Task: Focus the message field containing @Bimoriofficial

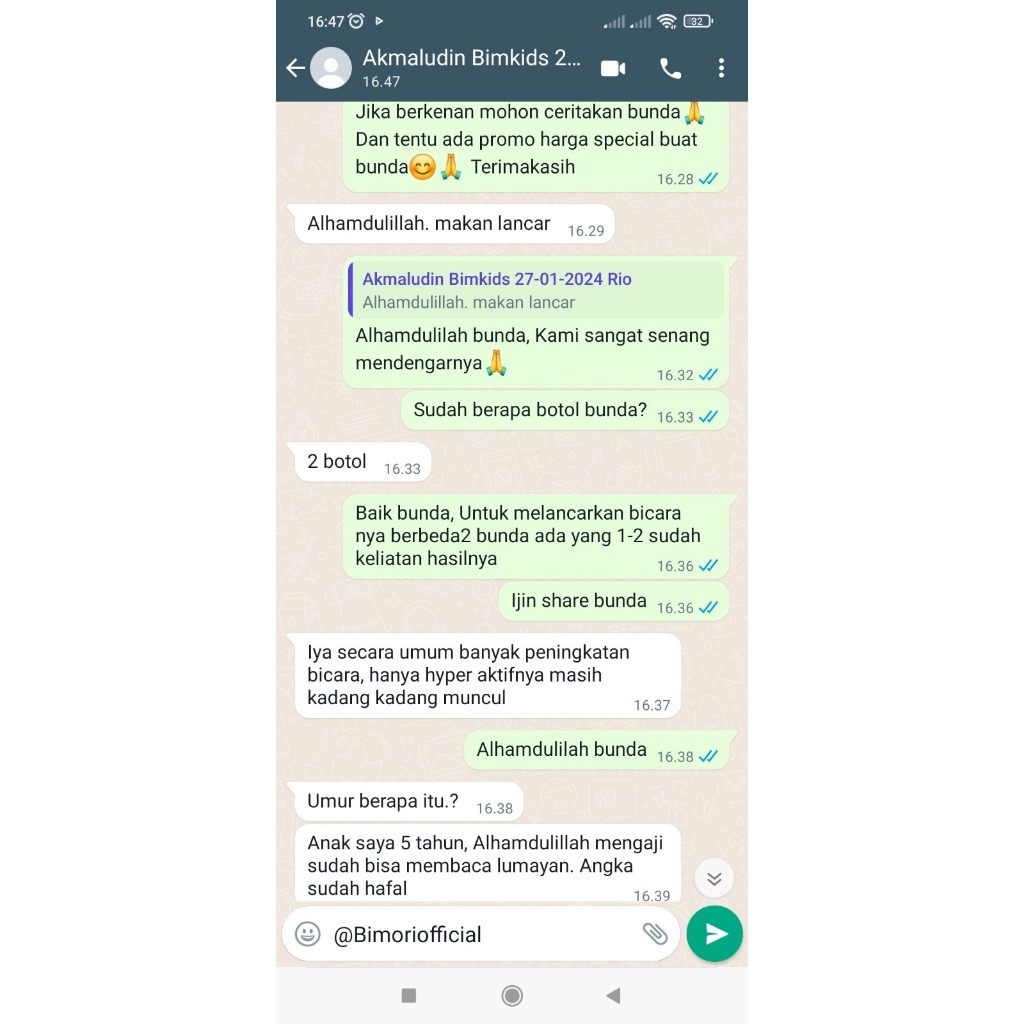Action: pos(483,934)
